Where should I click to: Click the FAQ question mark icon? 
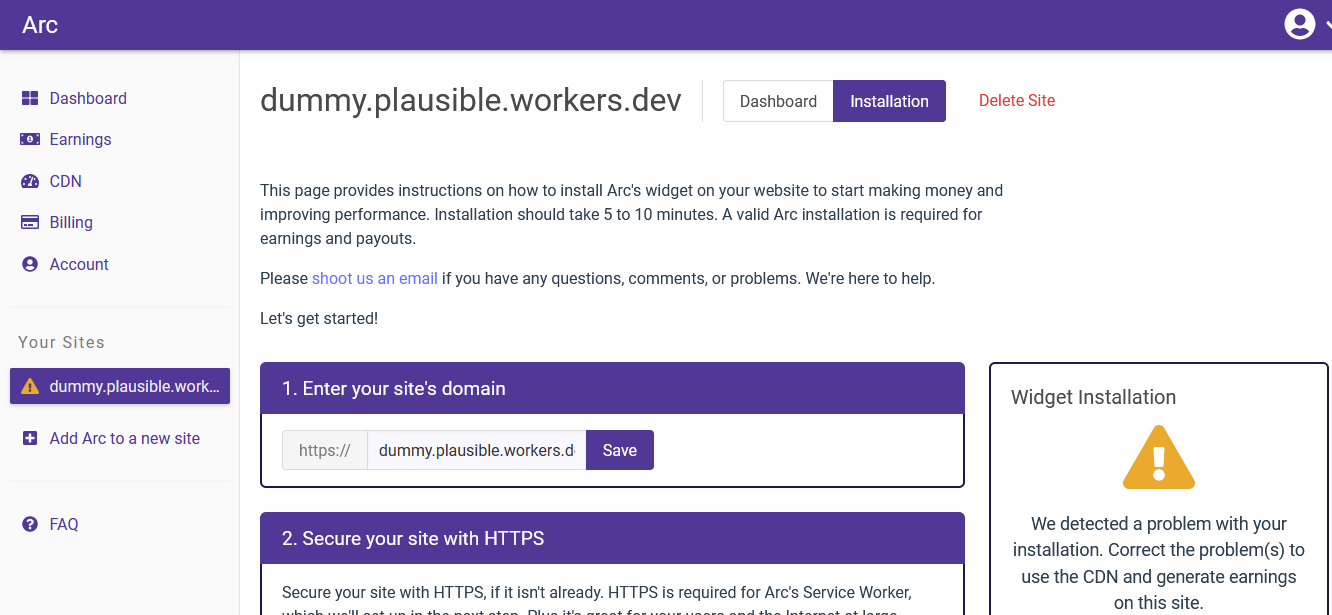30,524
